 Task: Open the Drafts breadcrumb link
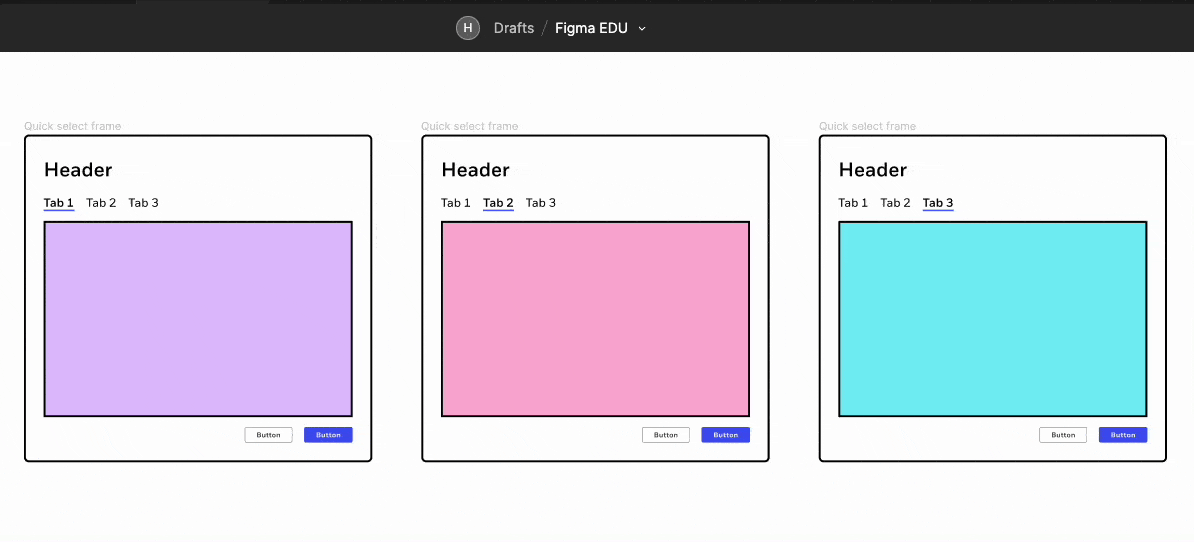click(x=514, y=28)
